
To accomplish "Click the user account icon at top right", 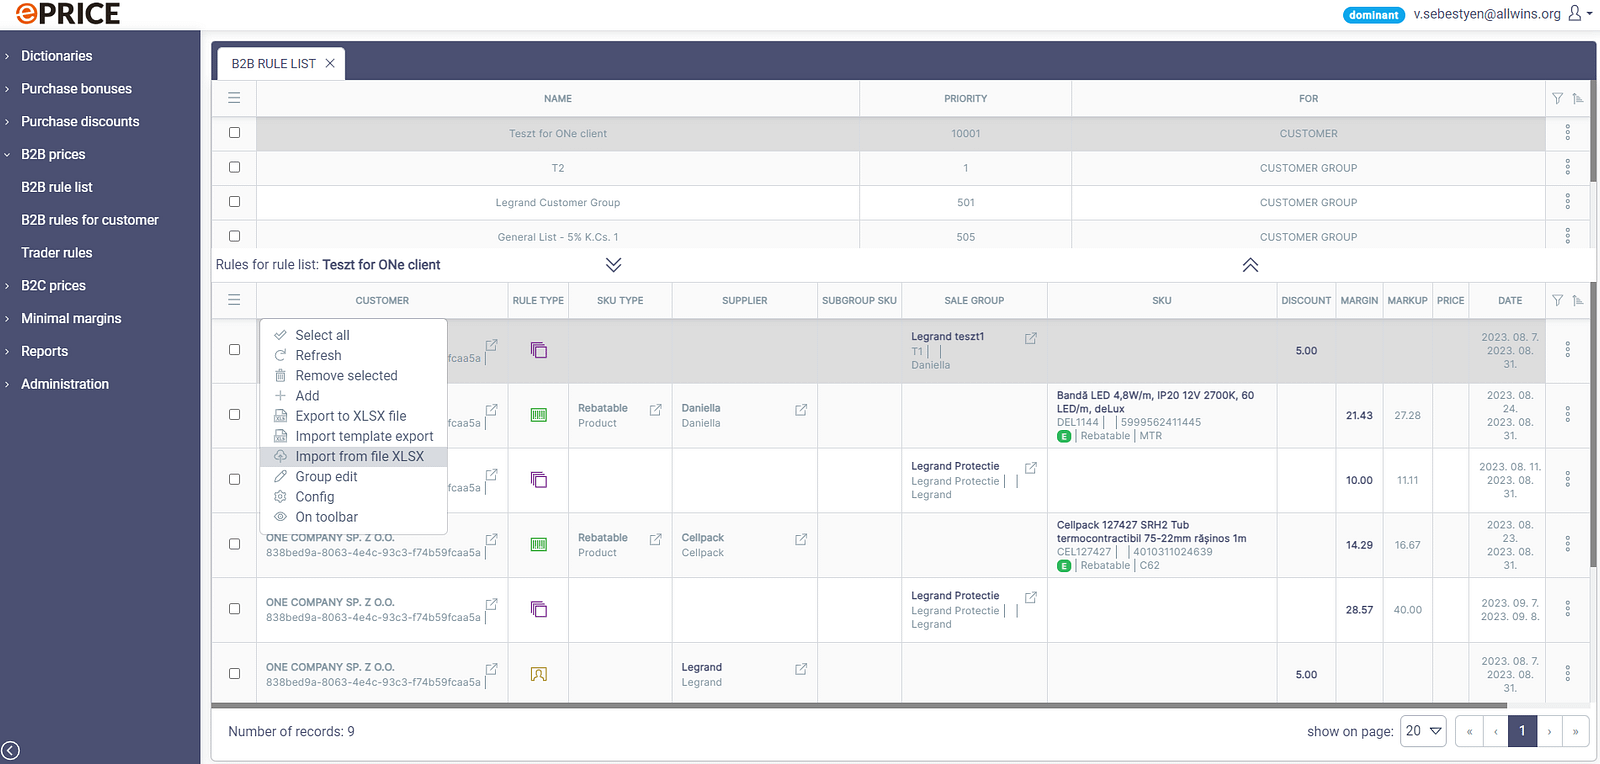I will (x=1575, y=13).
